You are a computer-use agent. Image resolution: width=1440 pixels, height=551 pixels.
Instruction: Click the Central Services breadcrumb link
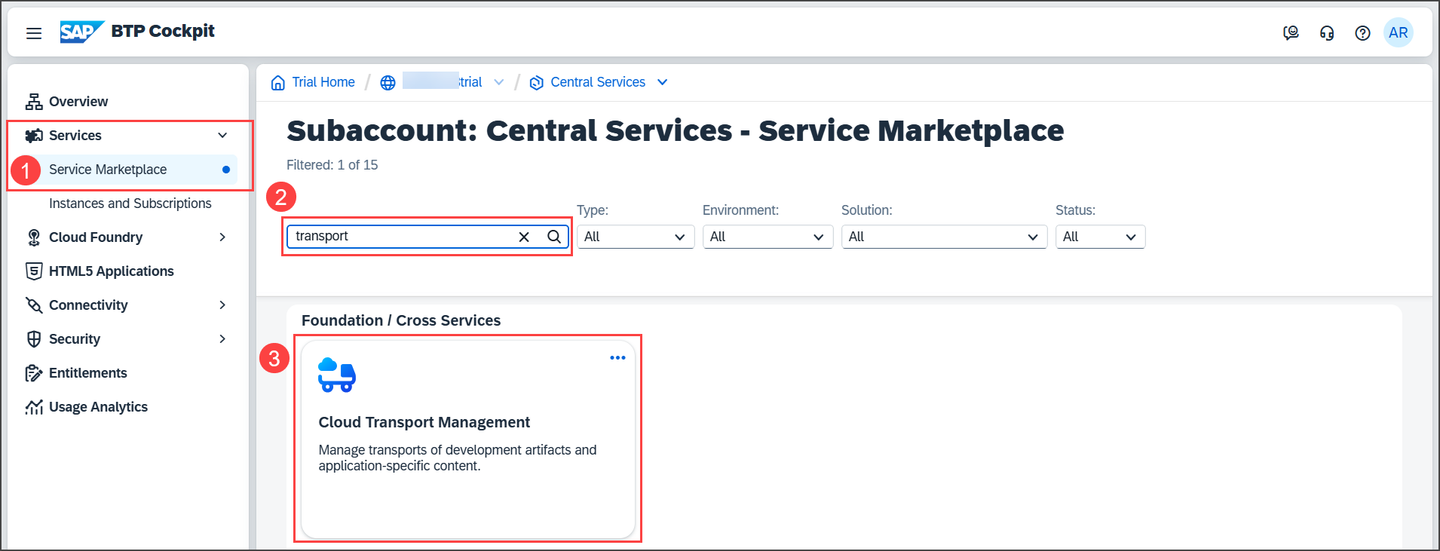[598, 82]
